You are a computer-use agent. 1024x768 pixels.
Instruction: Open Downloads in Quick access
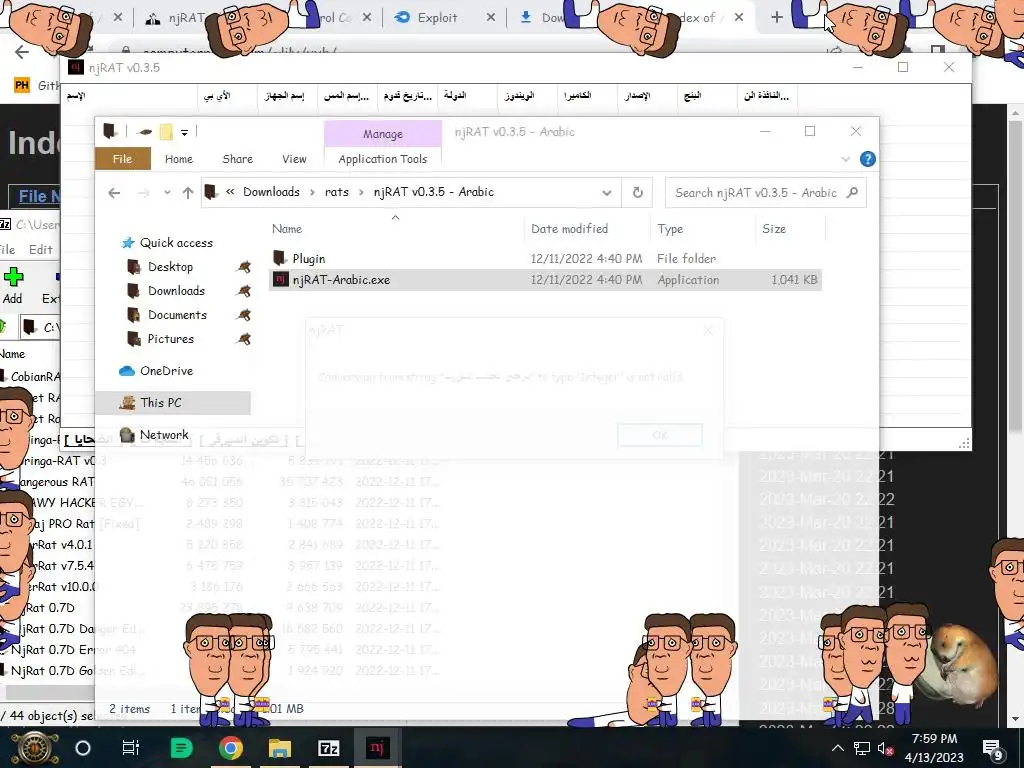(176, 291)
